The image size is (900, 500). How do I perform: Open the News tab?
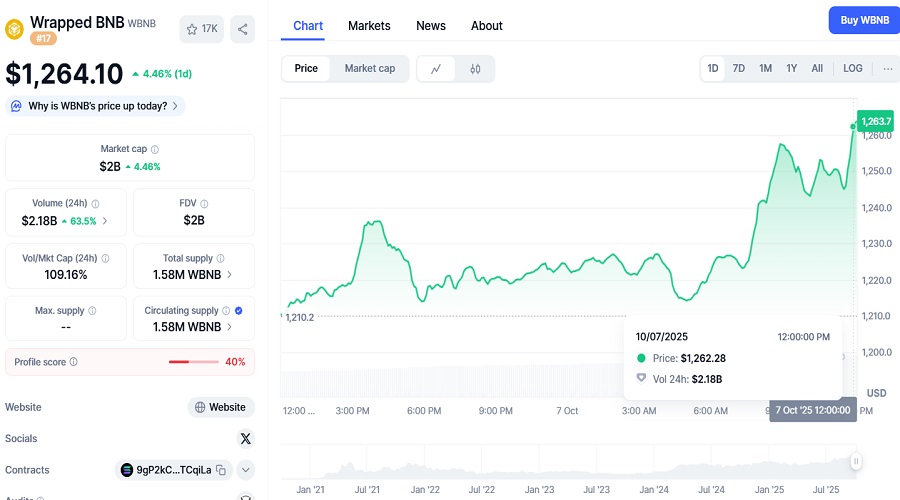(x=431, y=26)
